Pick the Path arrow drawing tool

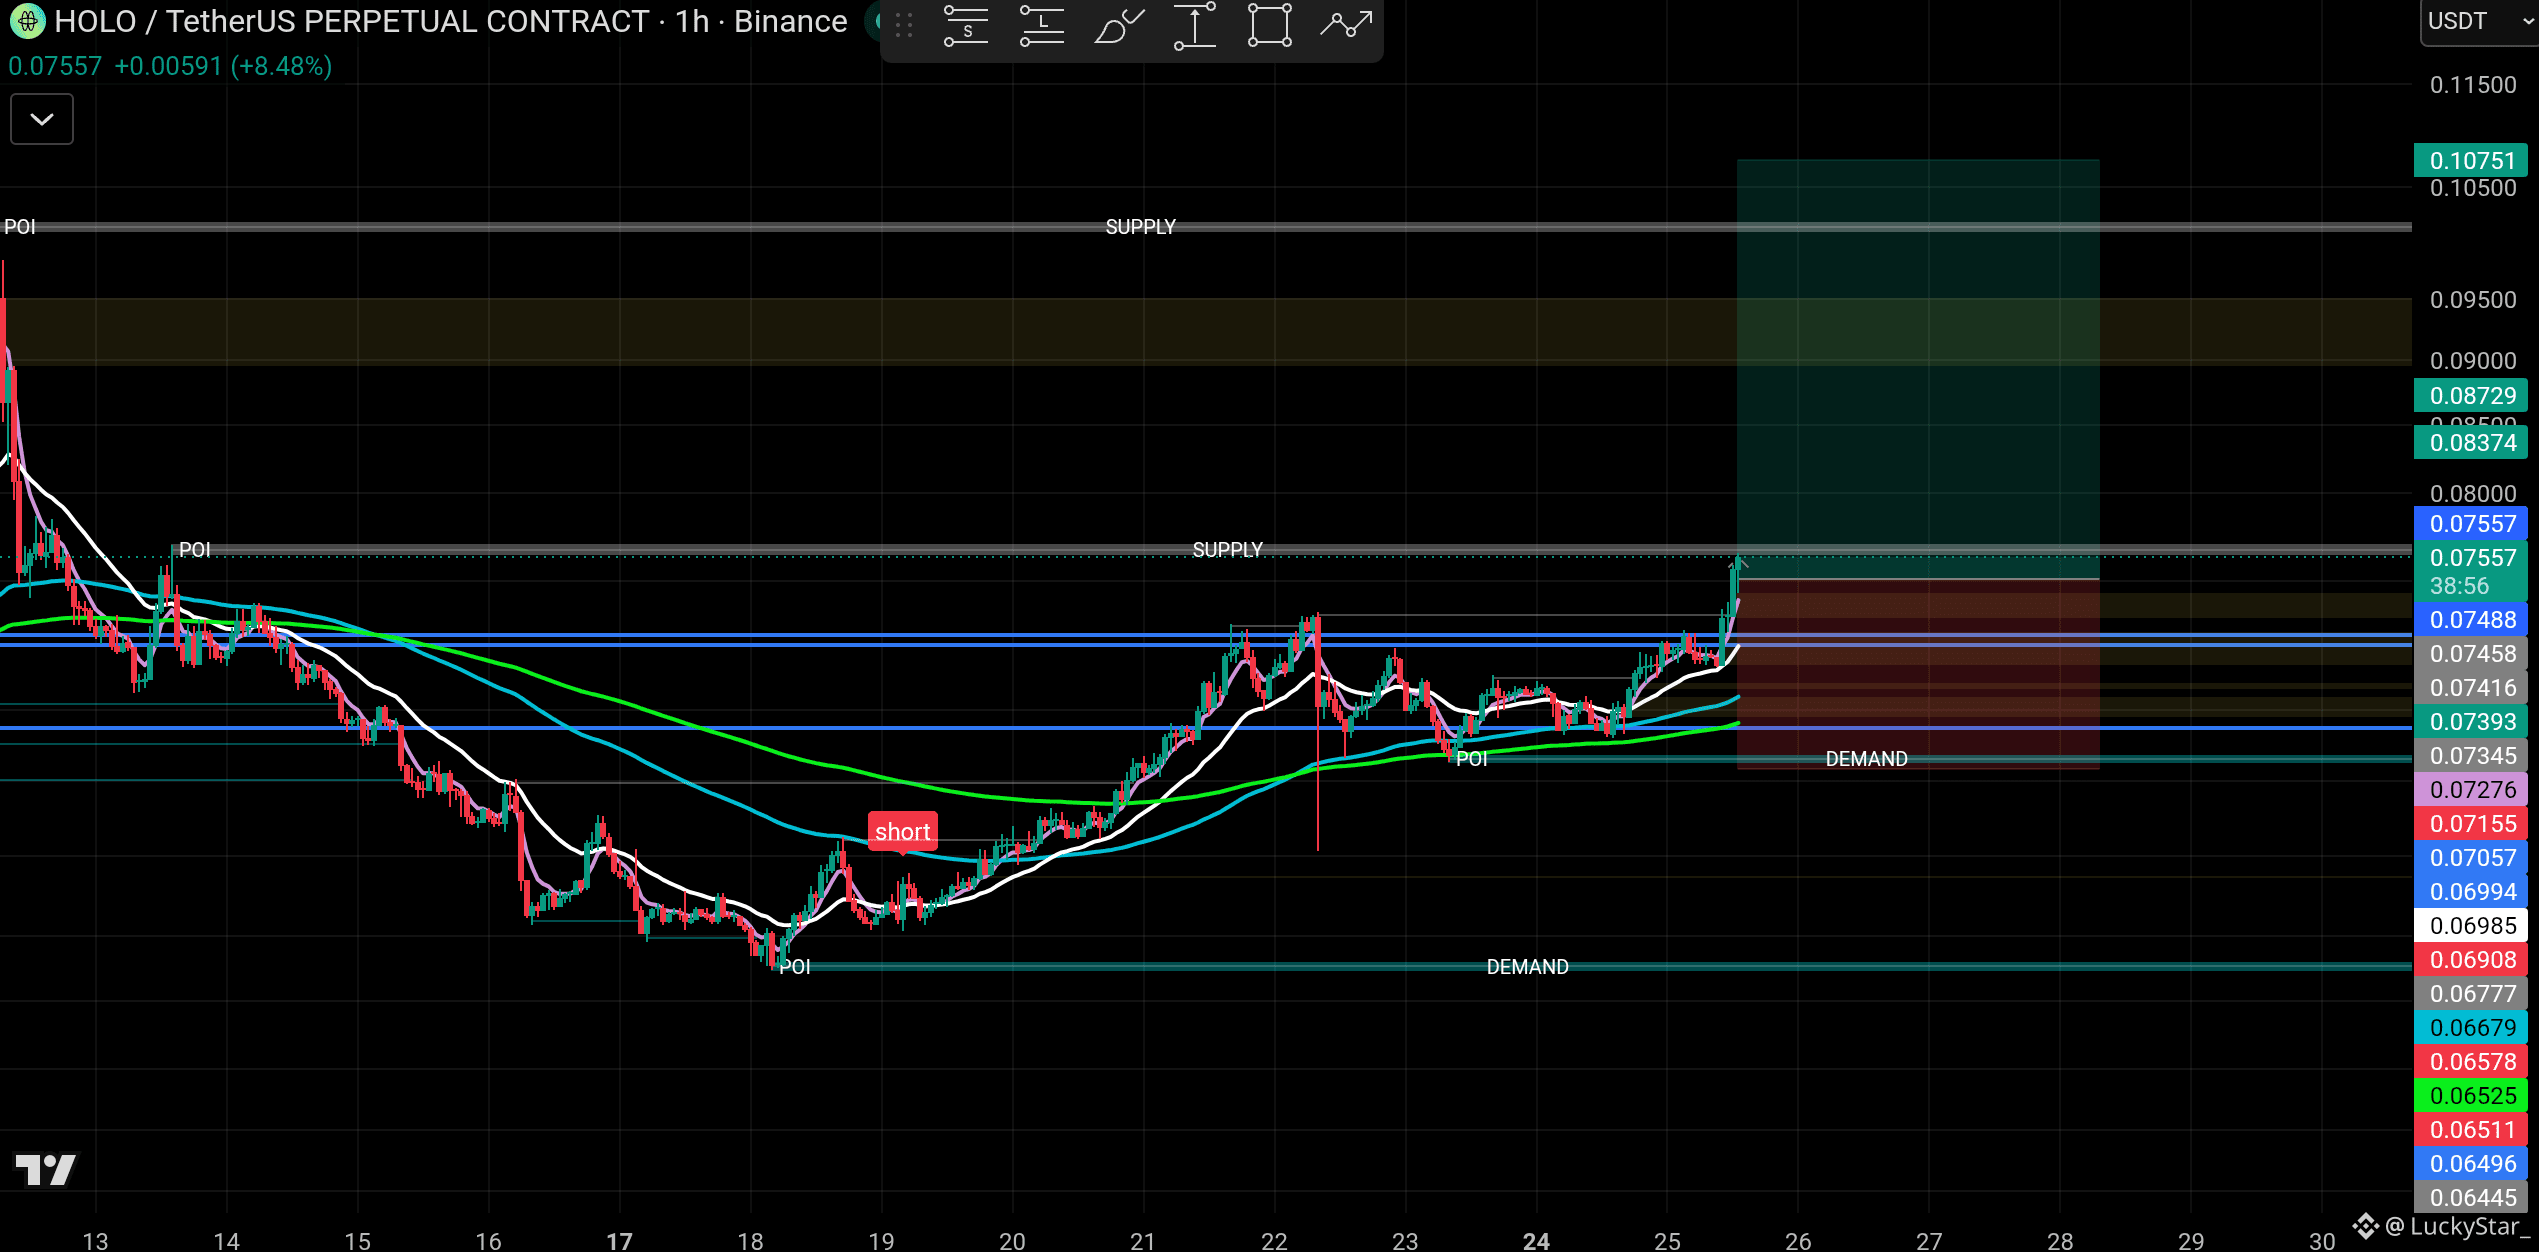[1346, 26]
